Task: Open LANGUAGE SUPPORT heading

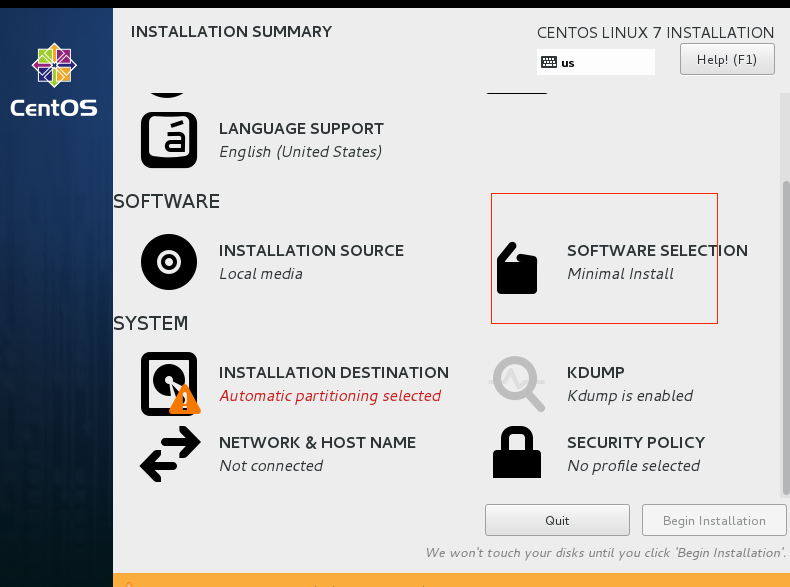Action: [301, 128]
